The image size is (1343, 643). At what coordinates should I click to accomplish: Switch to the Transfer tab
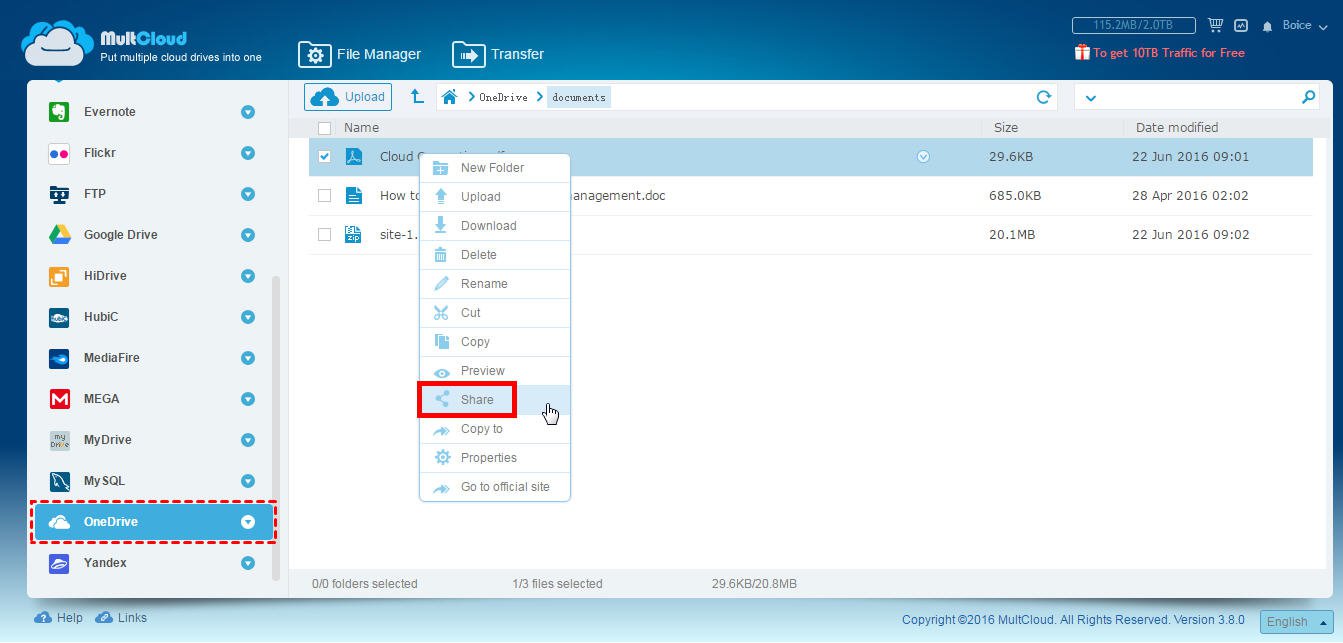[498, 54]
